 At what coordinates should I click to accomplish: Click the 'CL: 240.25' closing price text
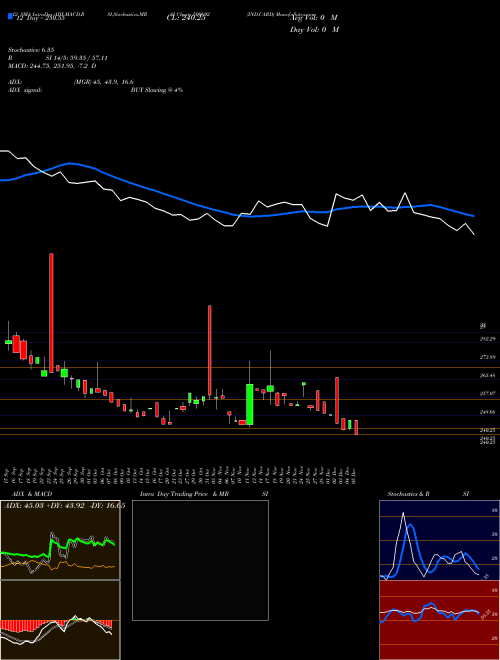click(186, 18)
